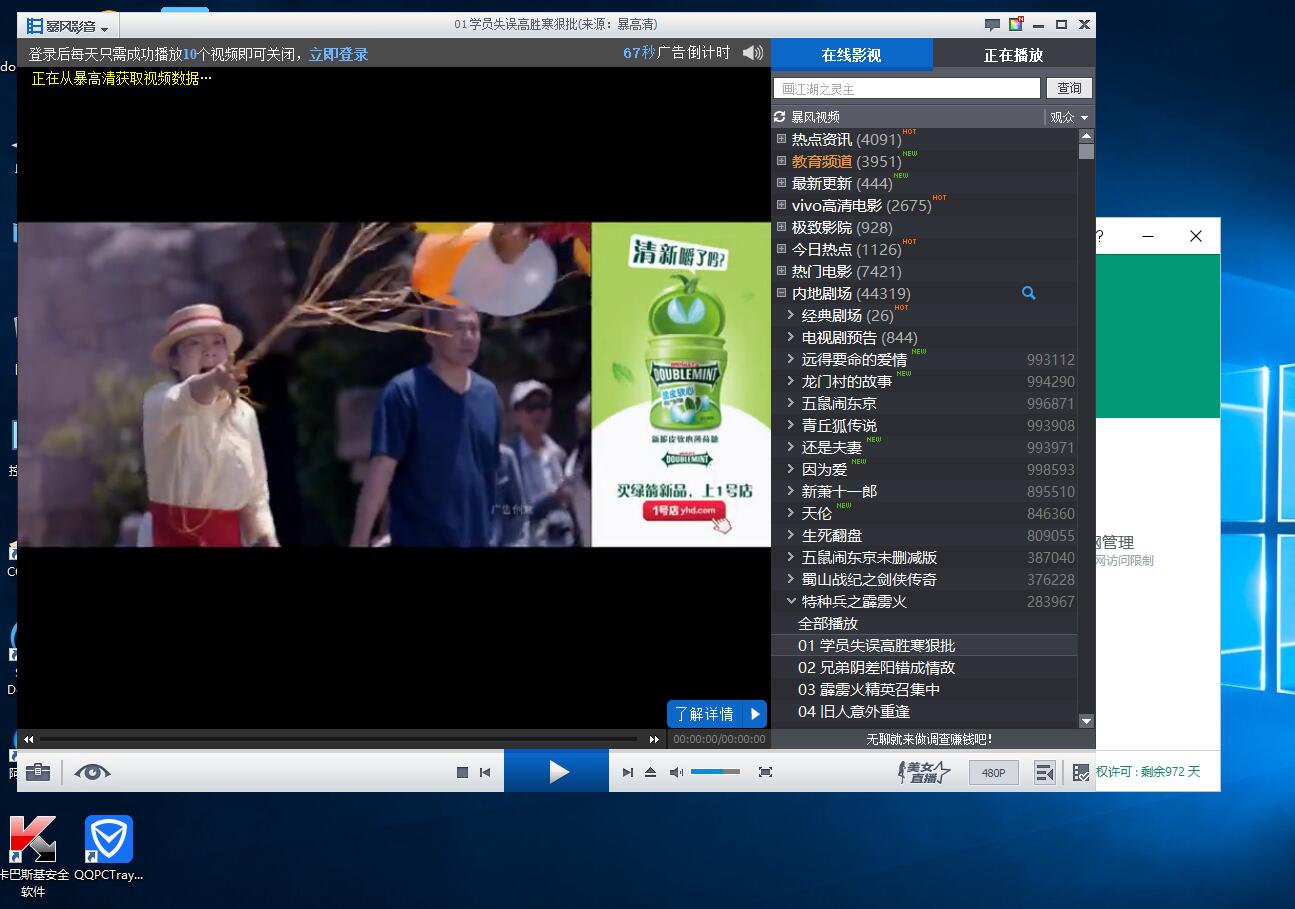
Task: Open the 观众 dropdown
Action: pyautogui.click(x=1069, y=117)
